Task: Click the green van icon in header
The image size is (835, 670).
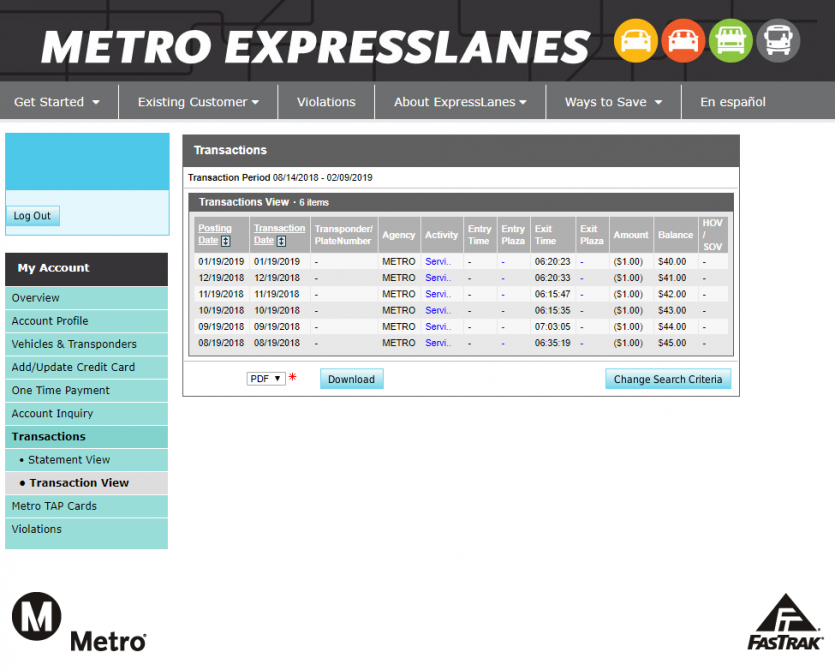Action: (731, 41)
